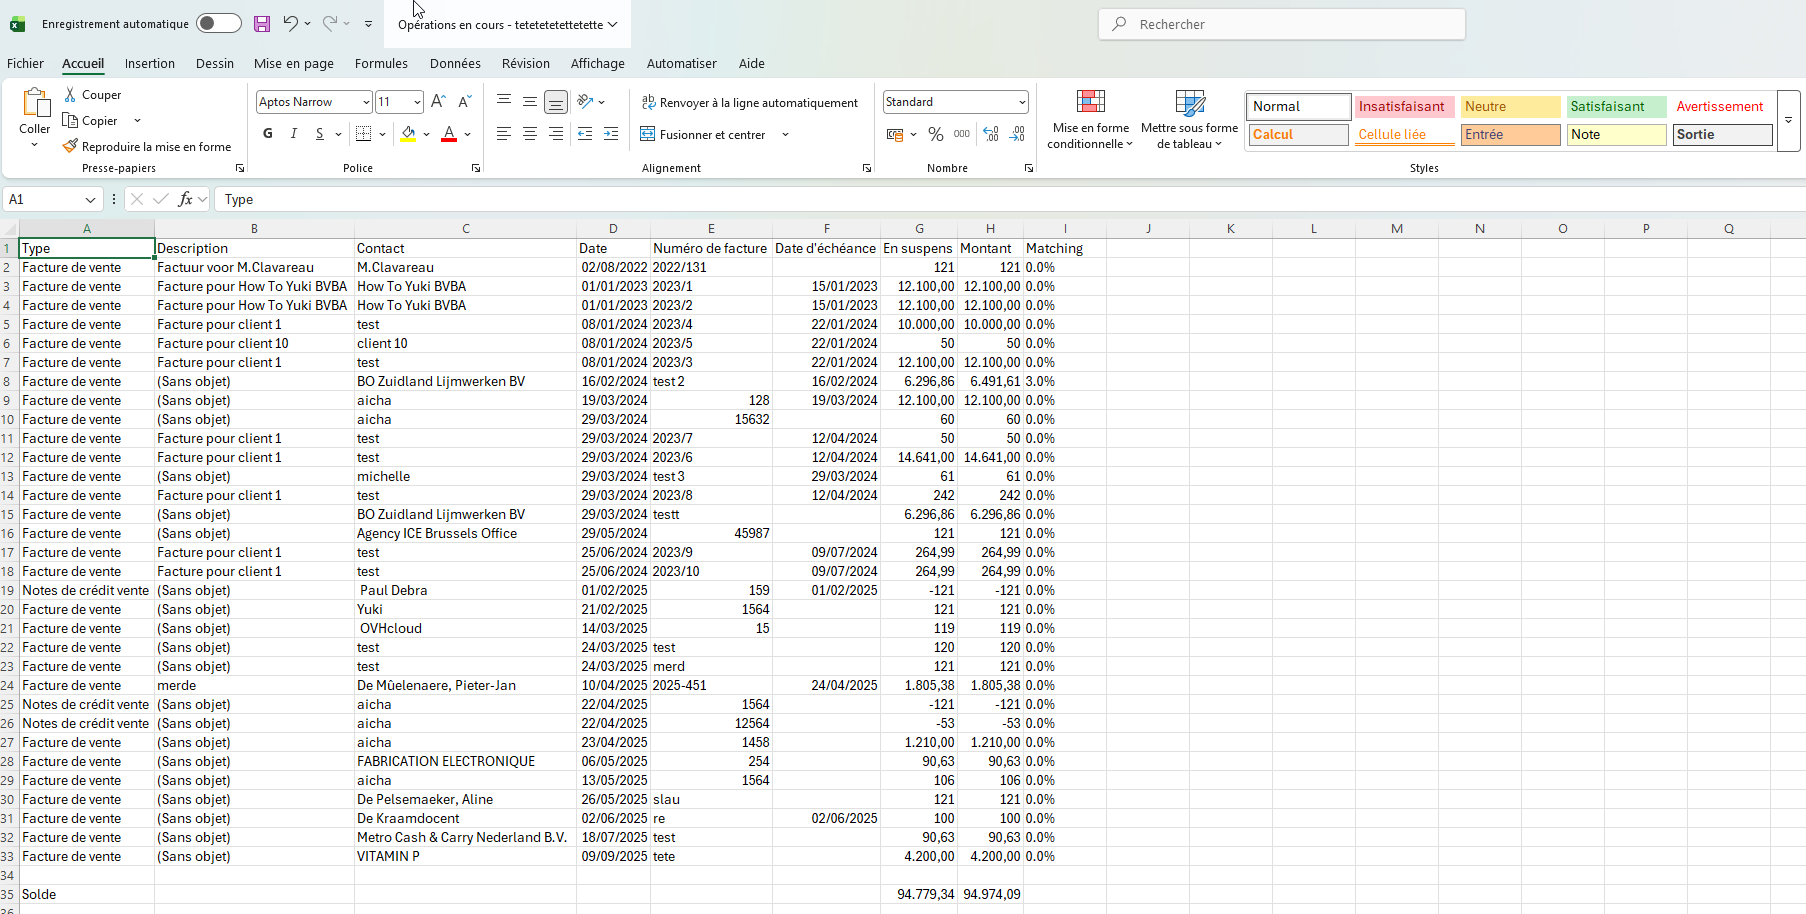1806x914 pixels.
Task: Apply the Satisfaisant cell style
Action: point(1616,106)
